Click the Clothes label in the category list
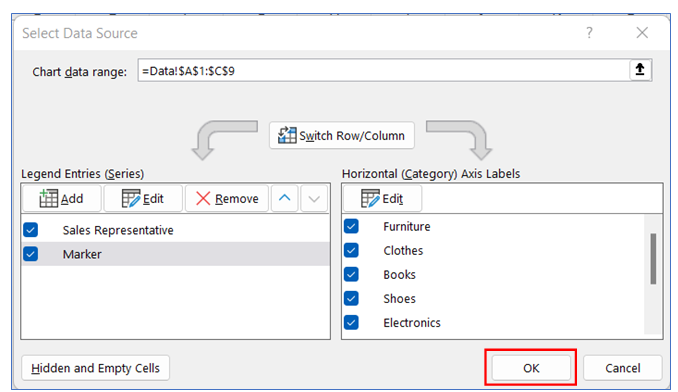This screenshot has width=678, height=392. pos(403,251)
